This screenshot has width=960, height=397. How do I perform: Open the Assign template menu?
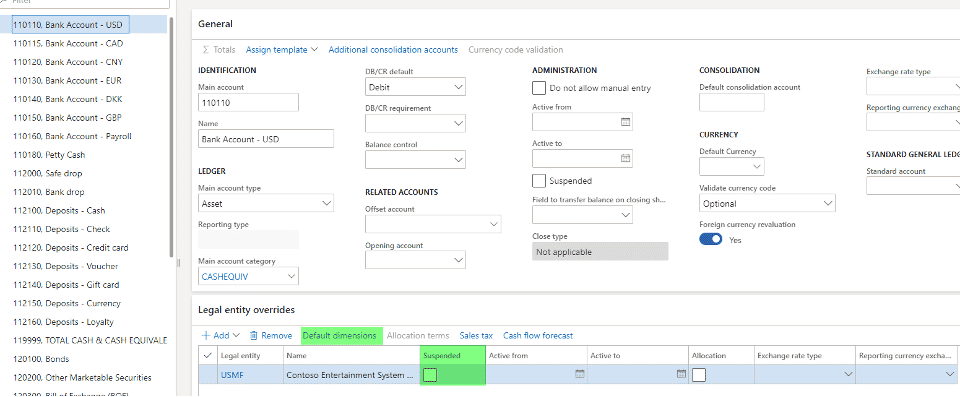(x=282, y=50)
